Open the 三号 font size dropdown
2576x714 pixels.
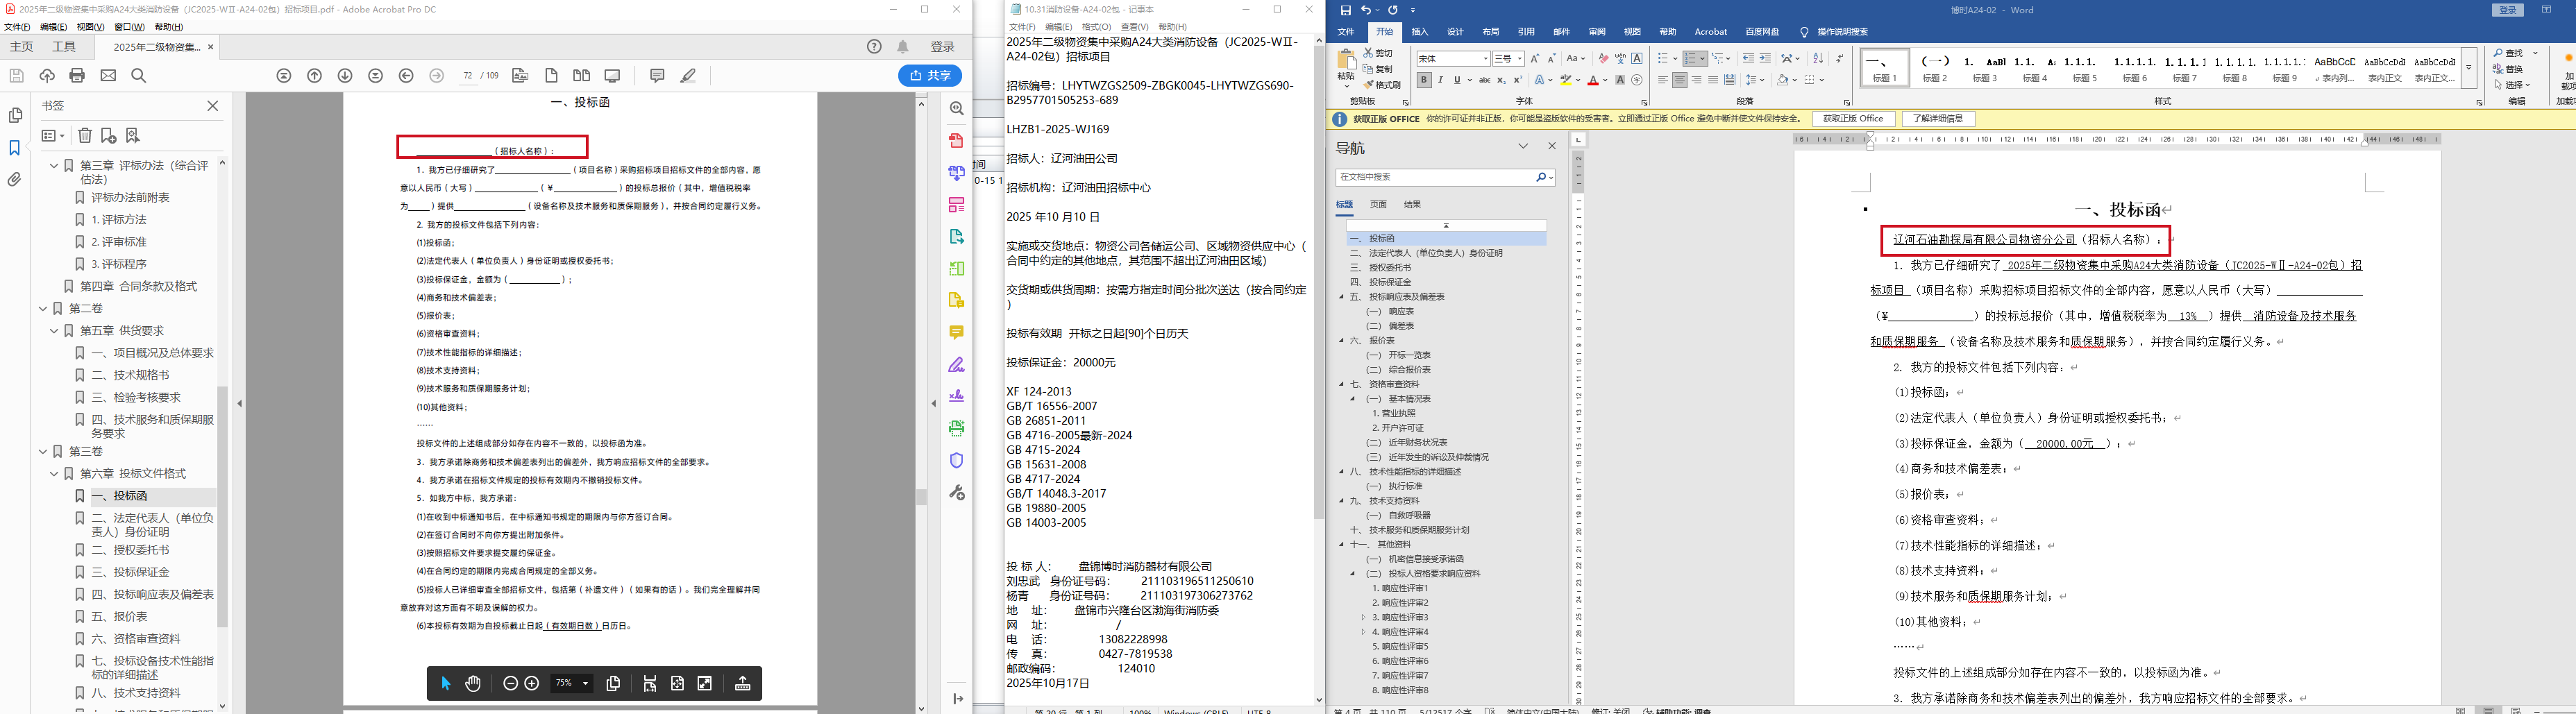(x=1520, y=59)
